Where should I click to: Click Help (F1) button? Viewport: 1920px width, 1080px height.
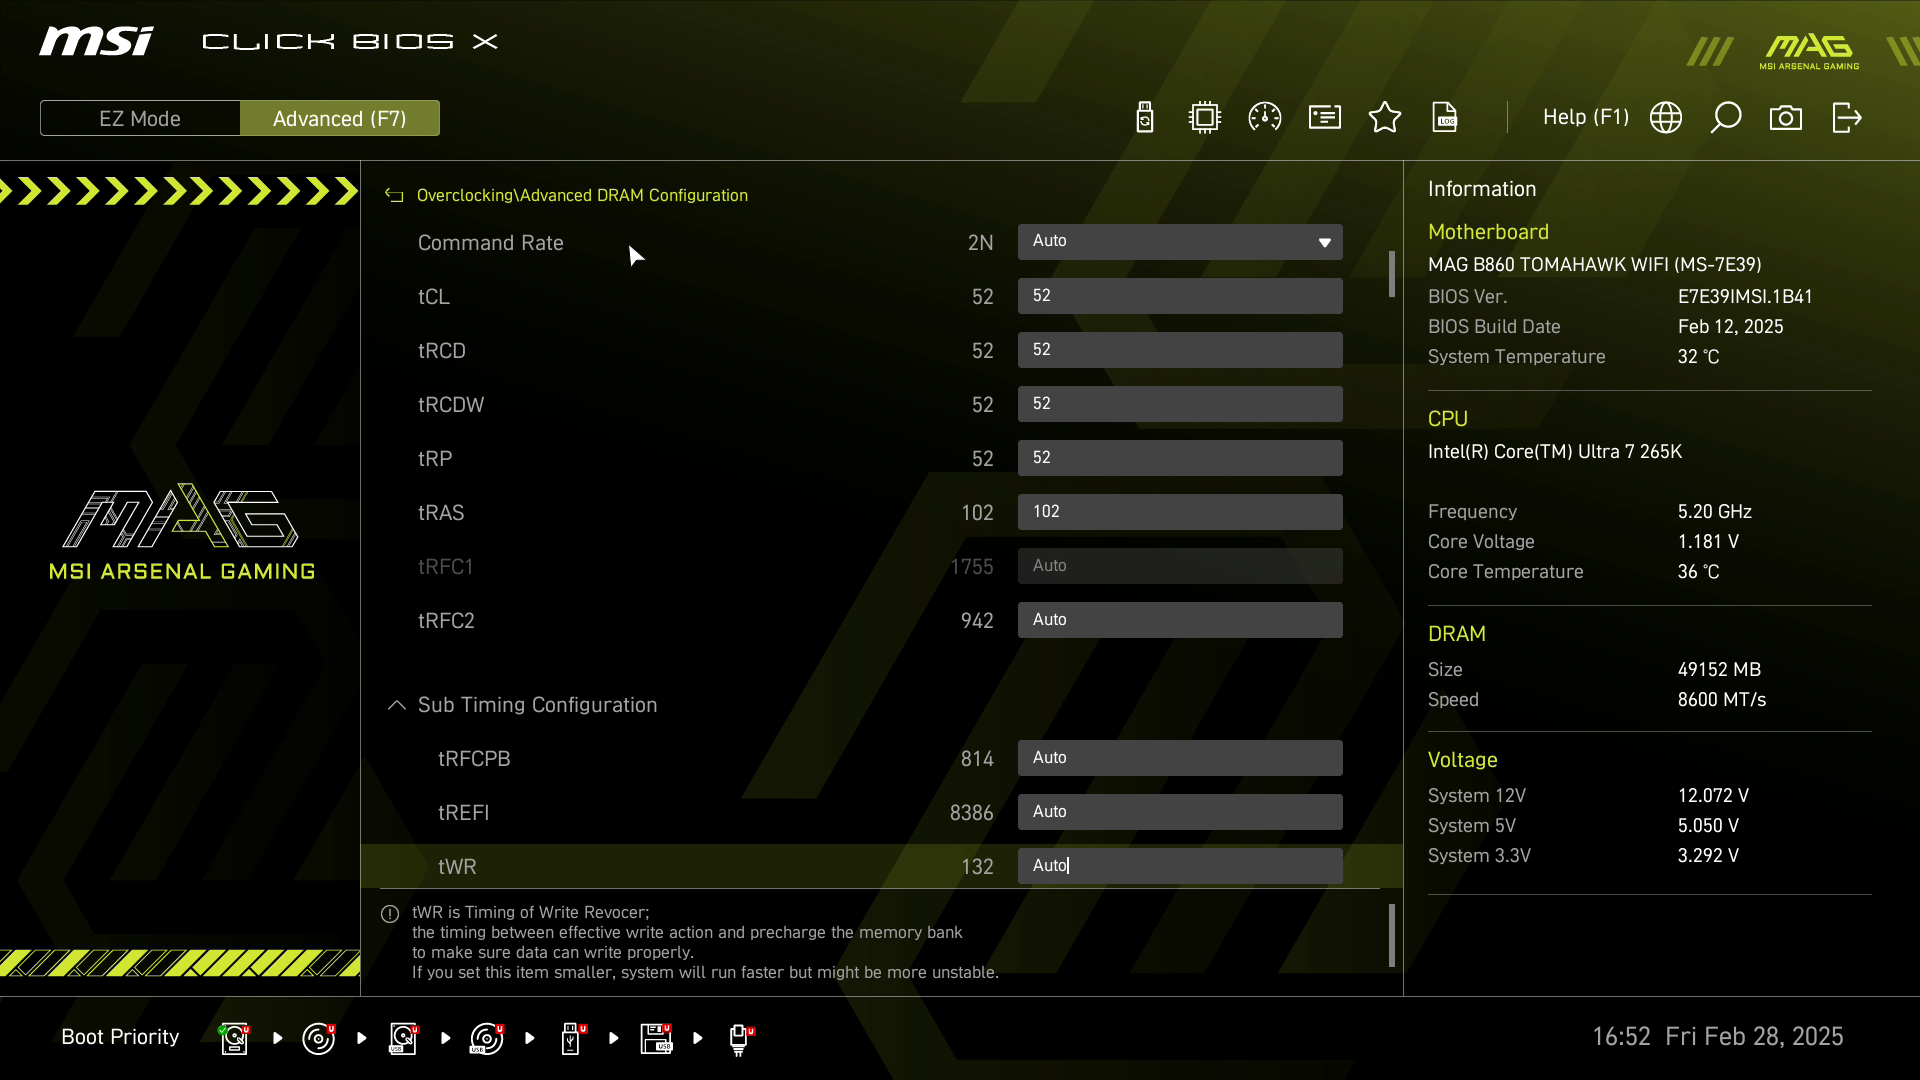(1585, 118)
